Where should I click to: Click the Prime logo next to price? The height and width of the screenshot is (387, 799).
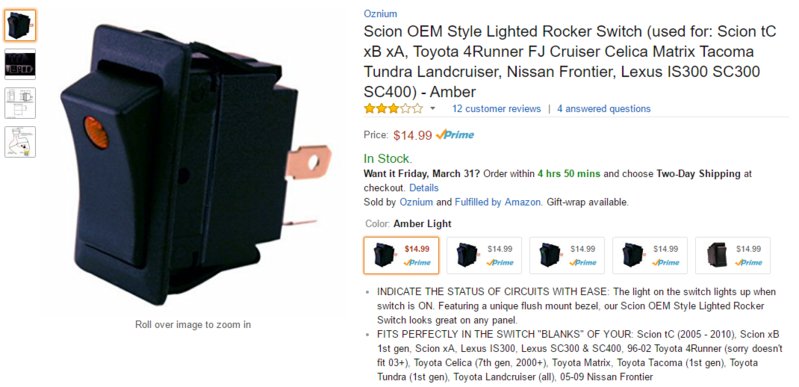click(x=455, y=135)
